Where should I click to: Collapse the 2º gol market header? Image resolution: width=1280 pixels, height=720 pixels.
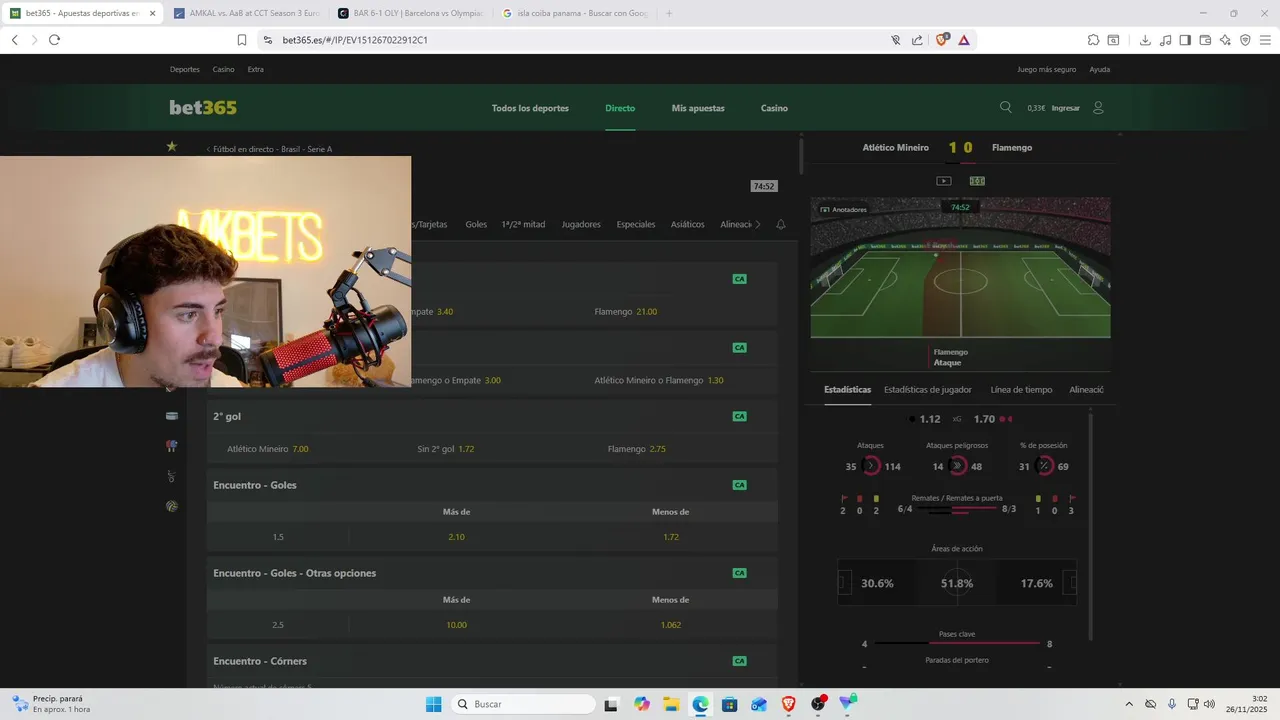(x=492, y=416)
